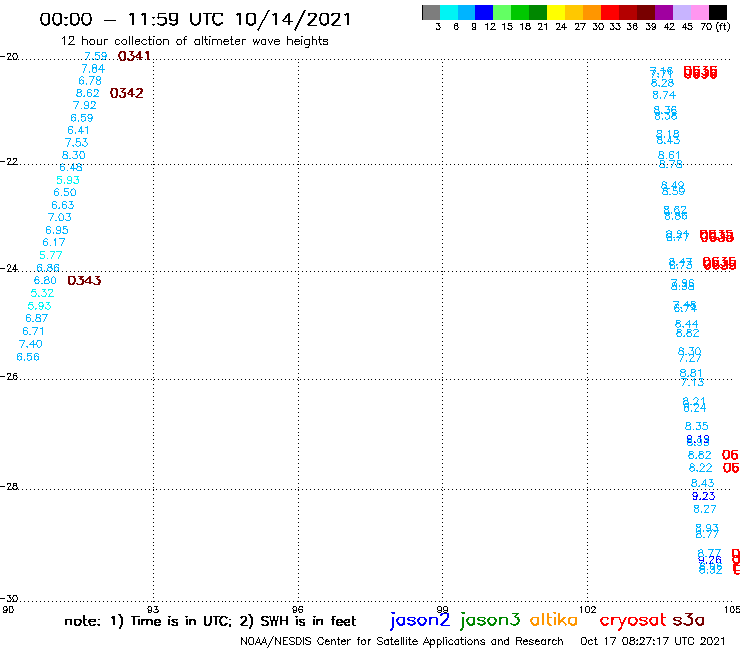Click the s3a satellite legend label
This screenshot has height=650, width=740.
[688, 620]
